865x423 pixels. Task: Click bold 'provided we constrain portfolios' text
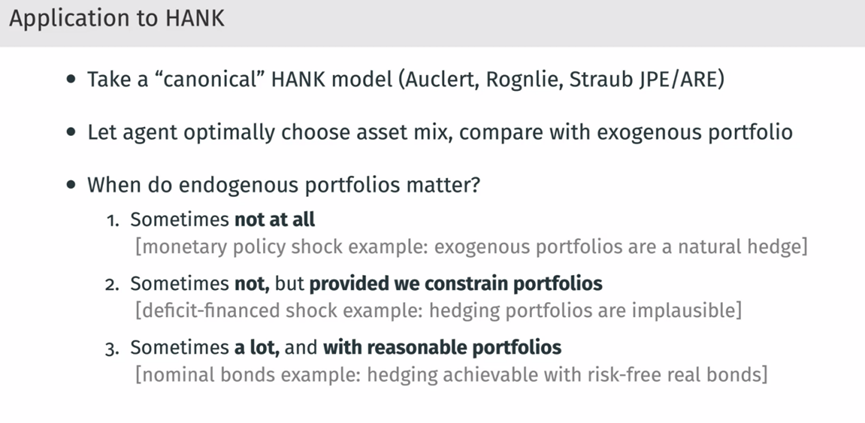(455, 283)
